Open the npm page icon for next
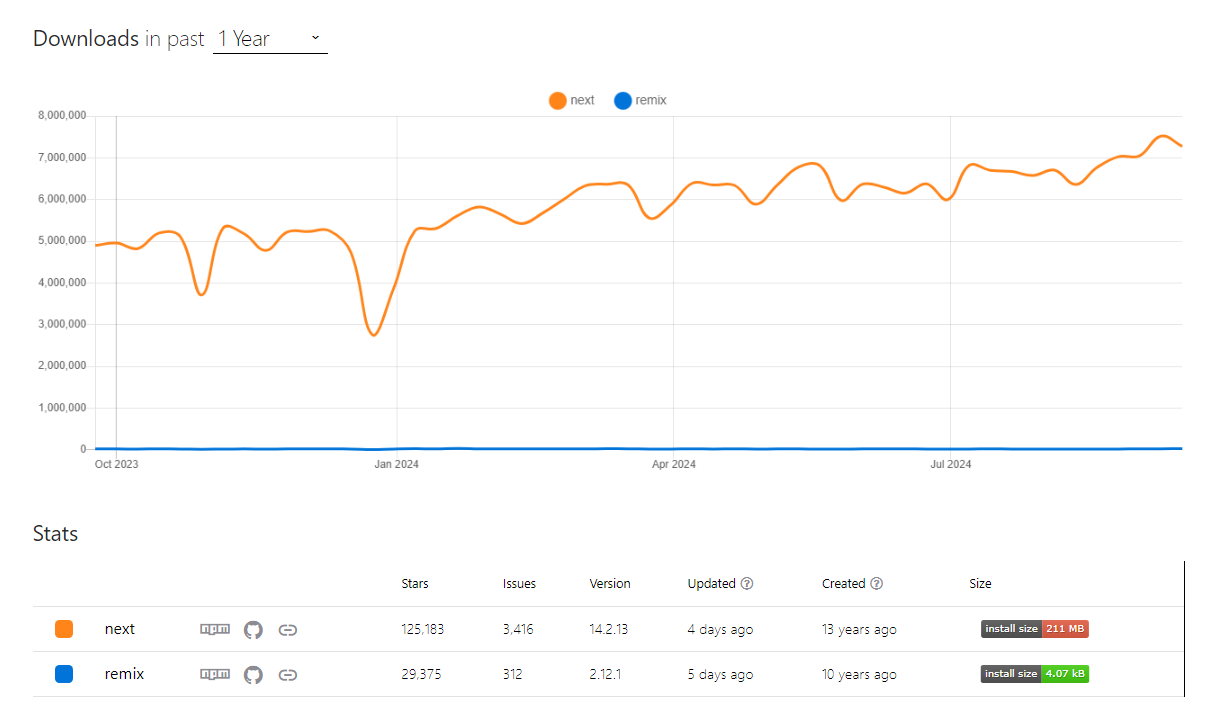1231x726 pixels. 215,629
